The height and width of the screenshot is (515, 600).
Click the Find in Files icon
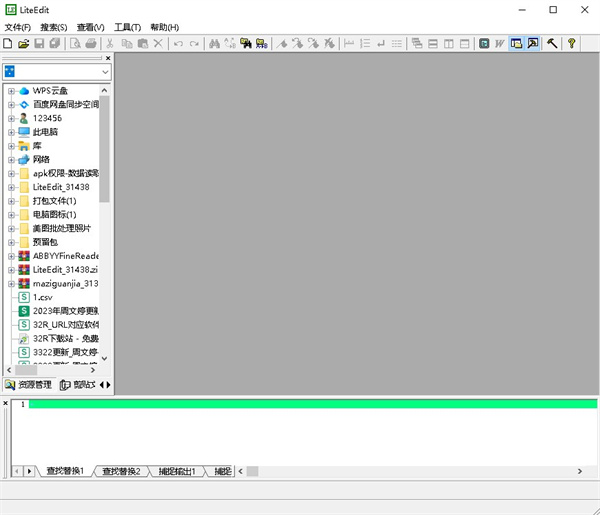(246, 44)
